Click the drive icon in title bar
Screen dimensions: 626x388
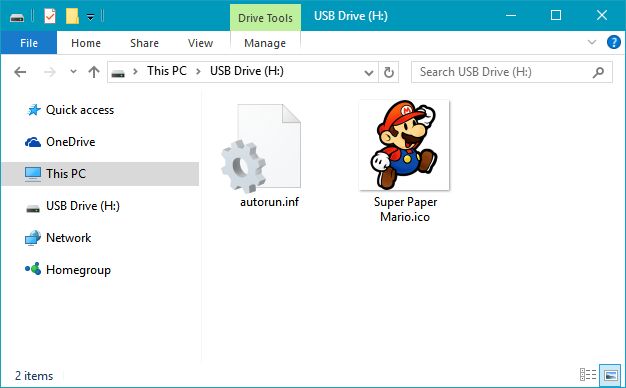click(17, 17)
